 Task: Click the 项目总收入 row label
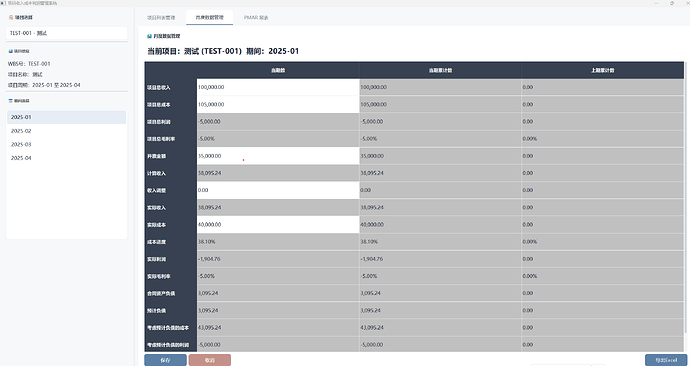coord(158,88)
